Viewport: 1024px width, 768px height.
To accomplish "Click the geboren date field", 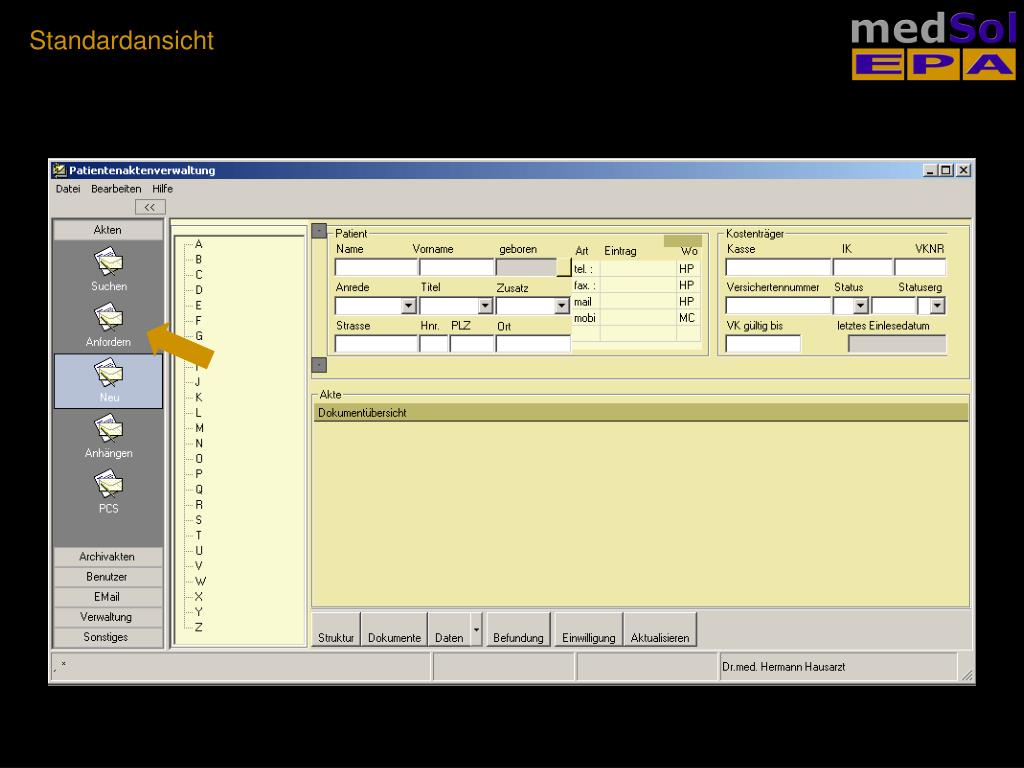I will (526, 267).
